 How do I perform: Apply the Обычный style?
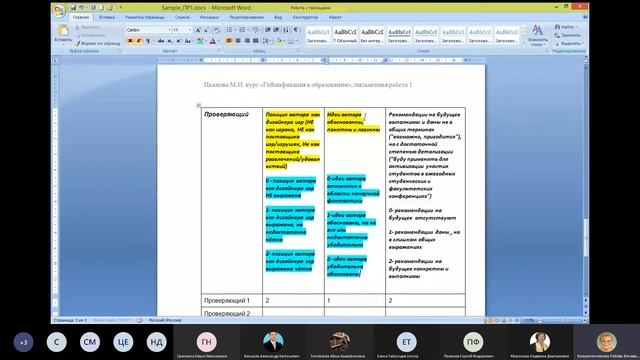tap(345, 36)
